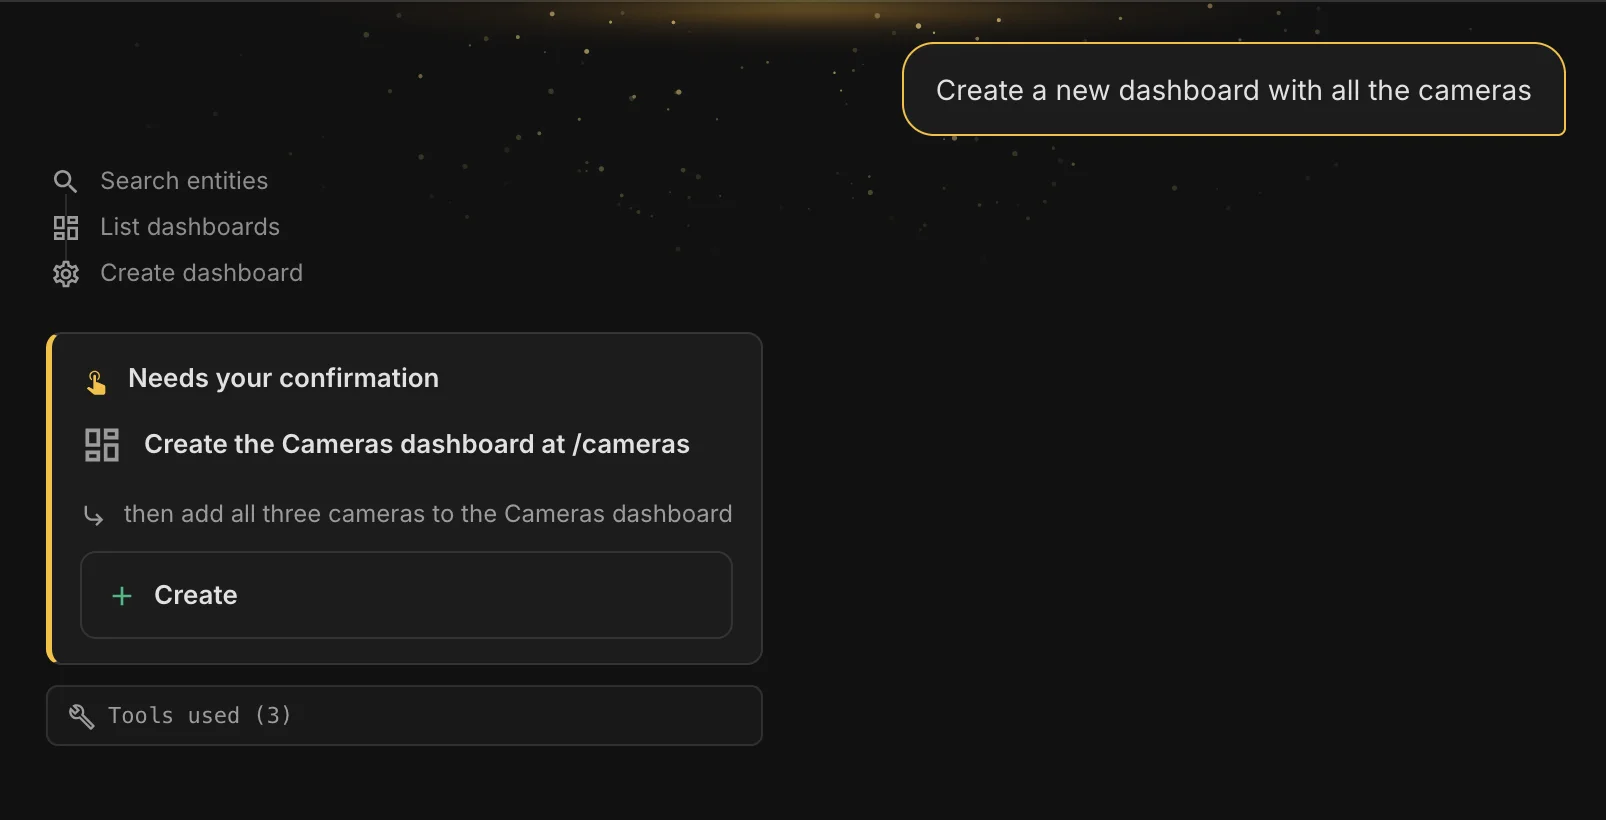The height and width of the screenshot is (820, 1606).
Task: Click the 'Create a new dashboard' message bubble
Action: click(x=1233, y=90)
